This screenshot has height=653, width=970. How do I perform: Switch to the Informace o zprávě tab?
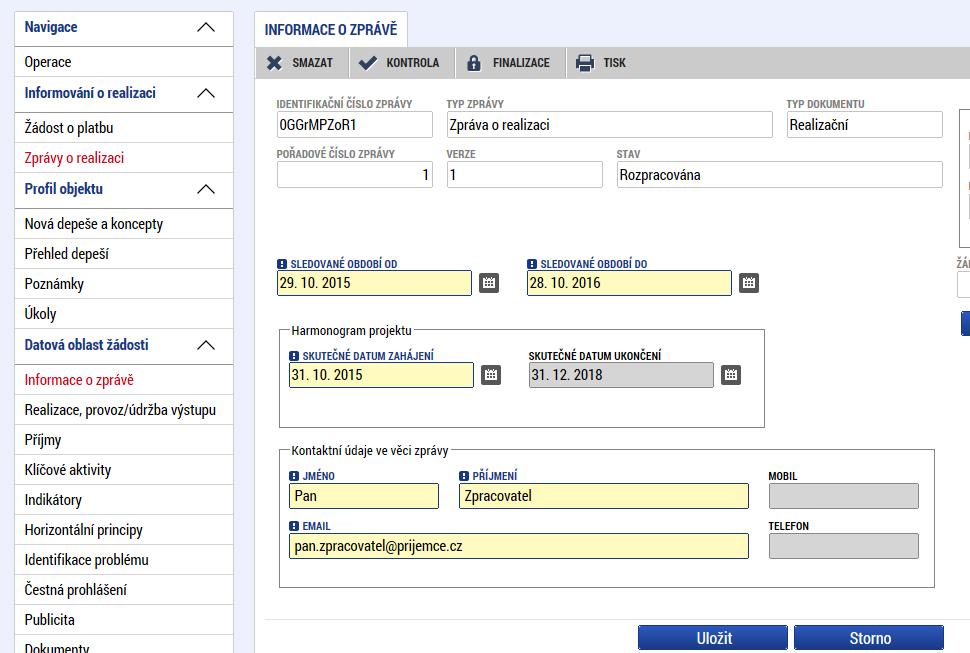[x=331, y=30]
